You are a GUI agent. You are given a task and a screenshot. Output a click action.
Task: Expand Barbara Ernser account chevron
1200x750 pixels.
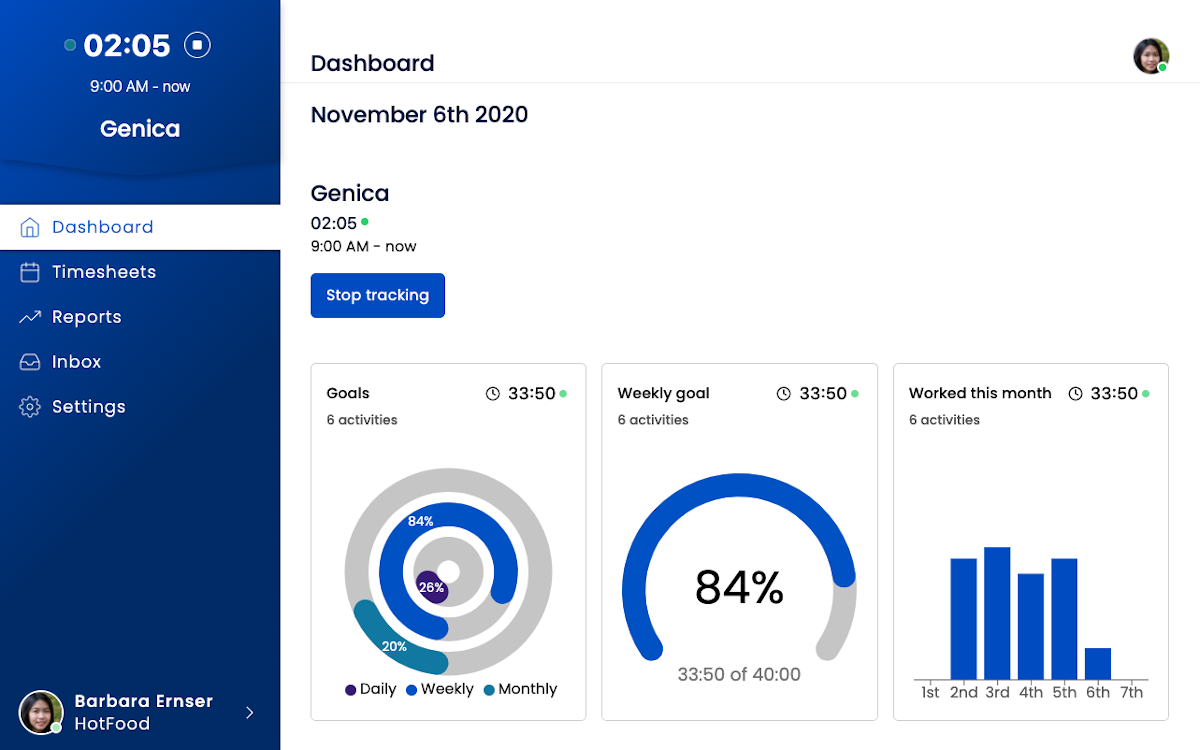coord(250,712)
